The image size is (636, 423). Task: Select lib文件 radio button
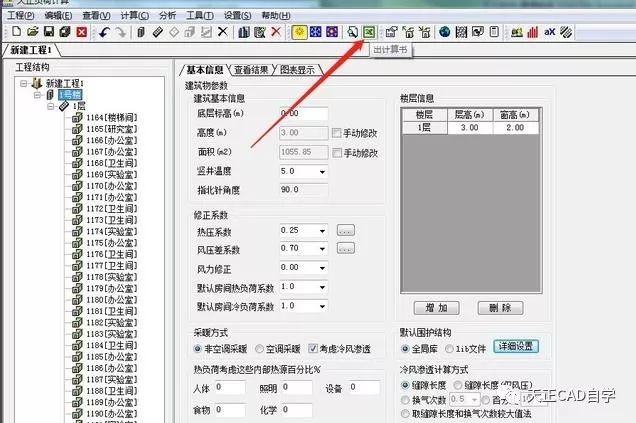click(x=449, y=348)
